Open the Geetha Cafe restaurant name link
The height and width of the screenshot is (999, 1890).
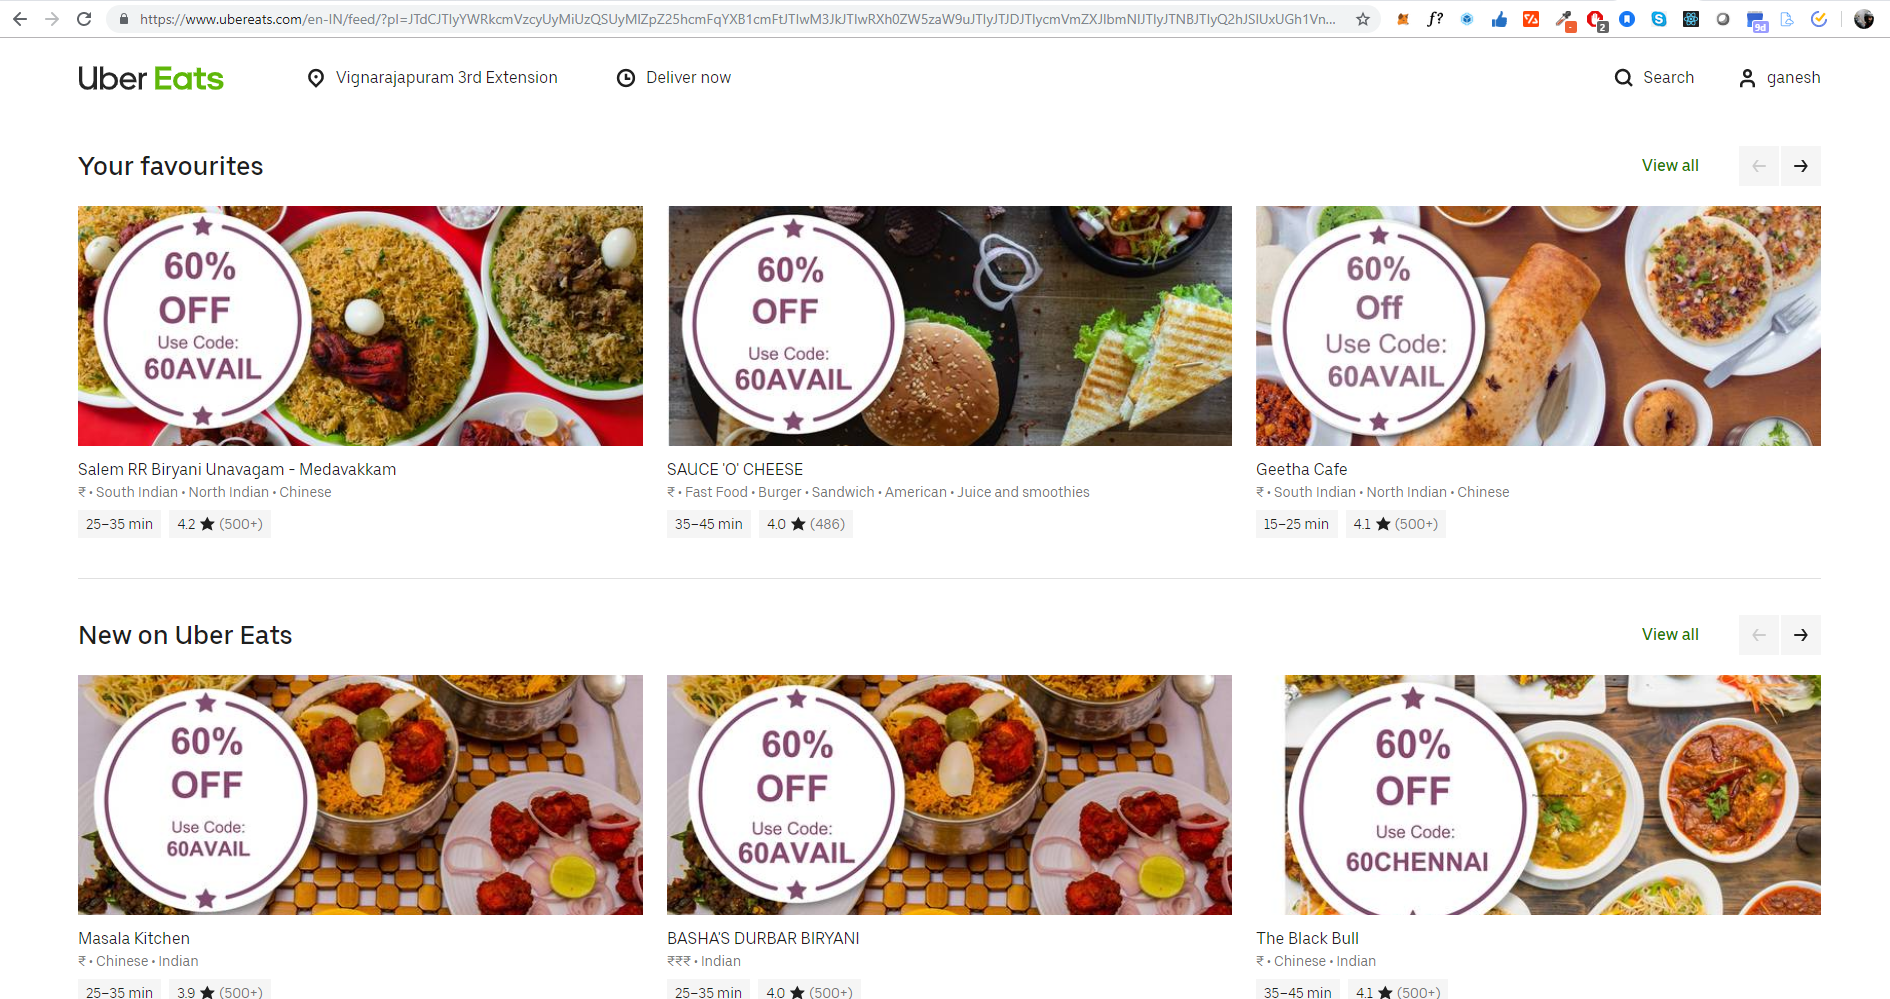tap(1301, 470)
